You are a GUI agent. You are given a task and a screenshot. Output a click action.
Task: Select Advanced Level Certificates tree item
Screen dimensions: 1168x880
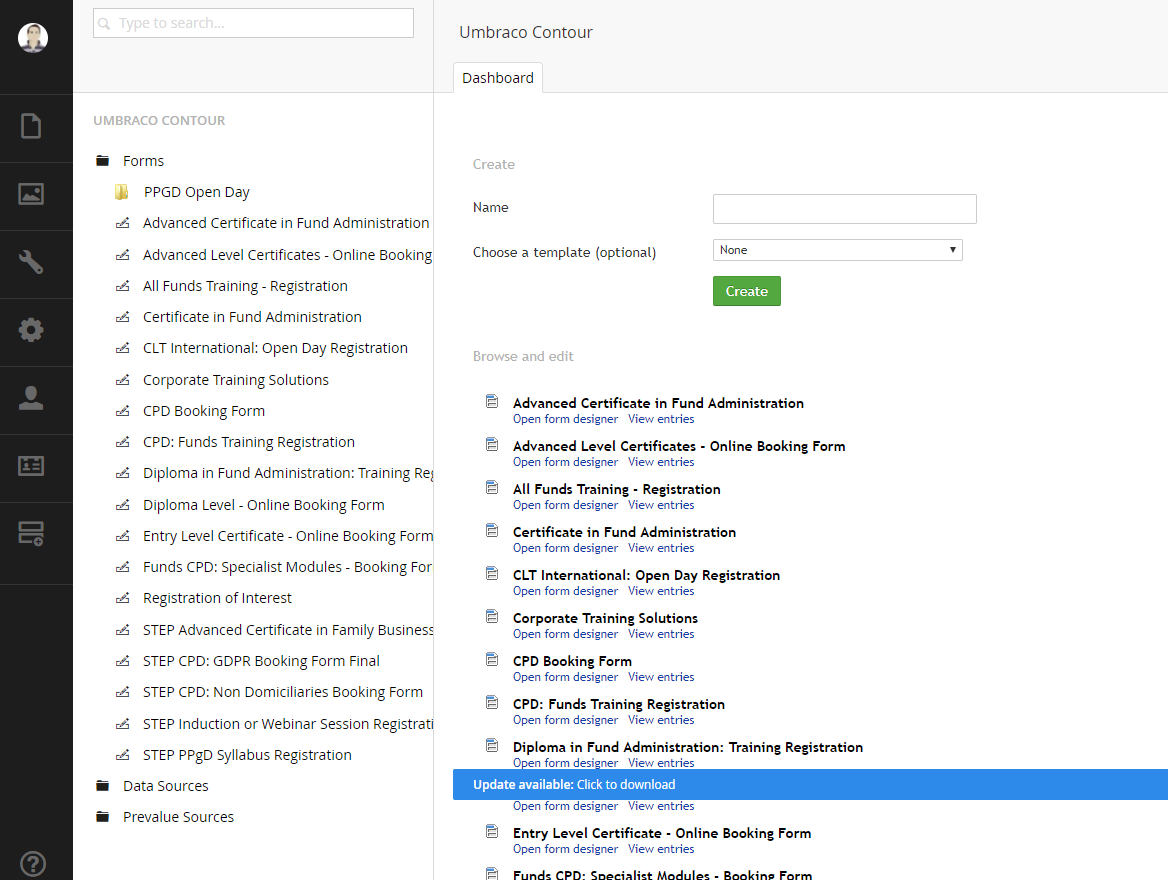click(x=288, y=255)
